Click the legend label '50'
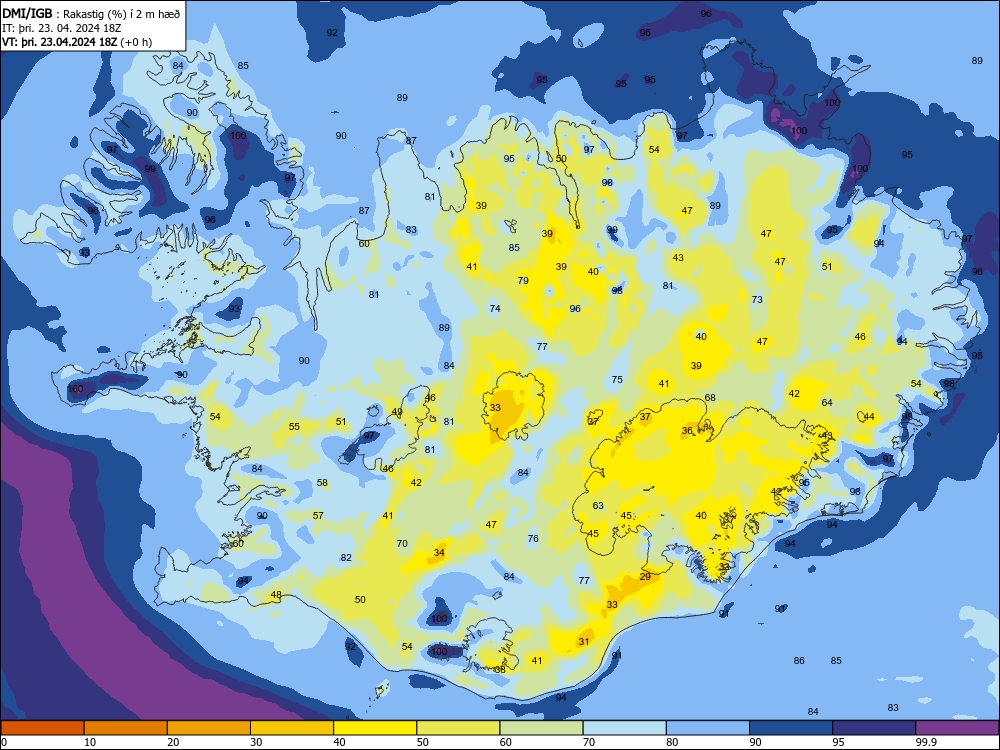Viewport: 1000px width, 750px height. click(423, 742)
